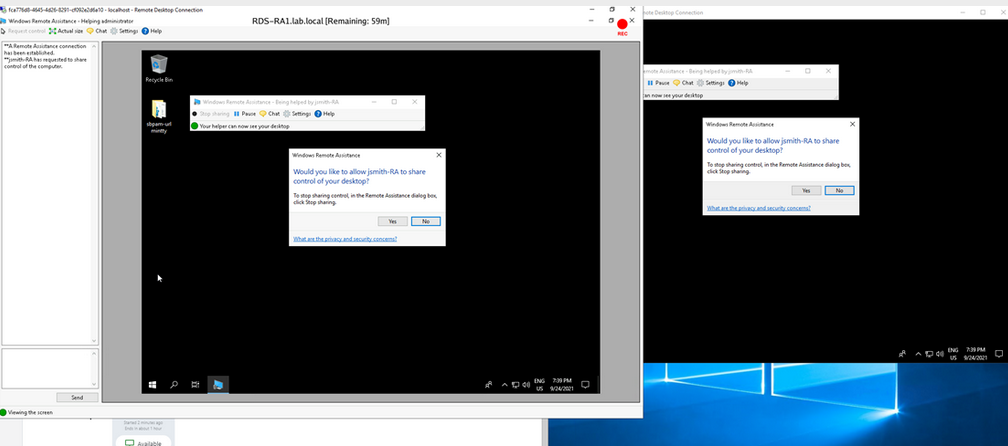Click Yes in the left mirrored sharing dialog
The image size is (1008, 446).
(392, 221)
